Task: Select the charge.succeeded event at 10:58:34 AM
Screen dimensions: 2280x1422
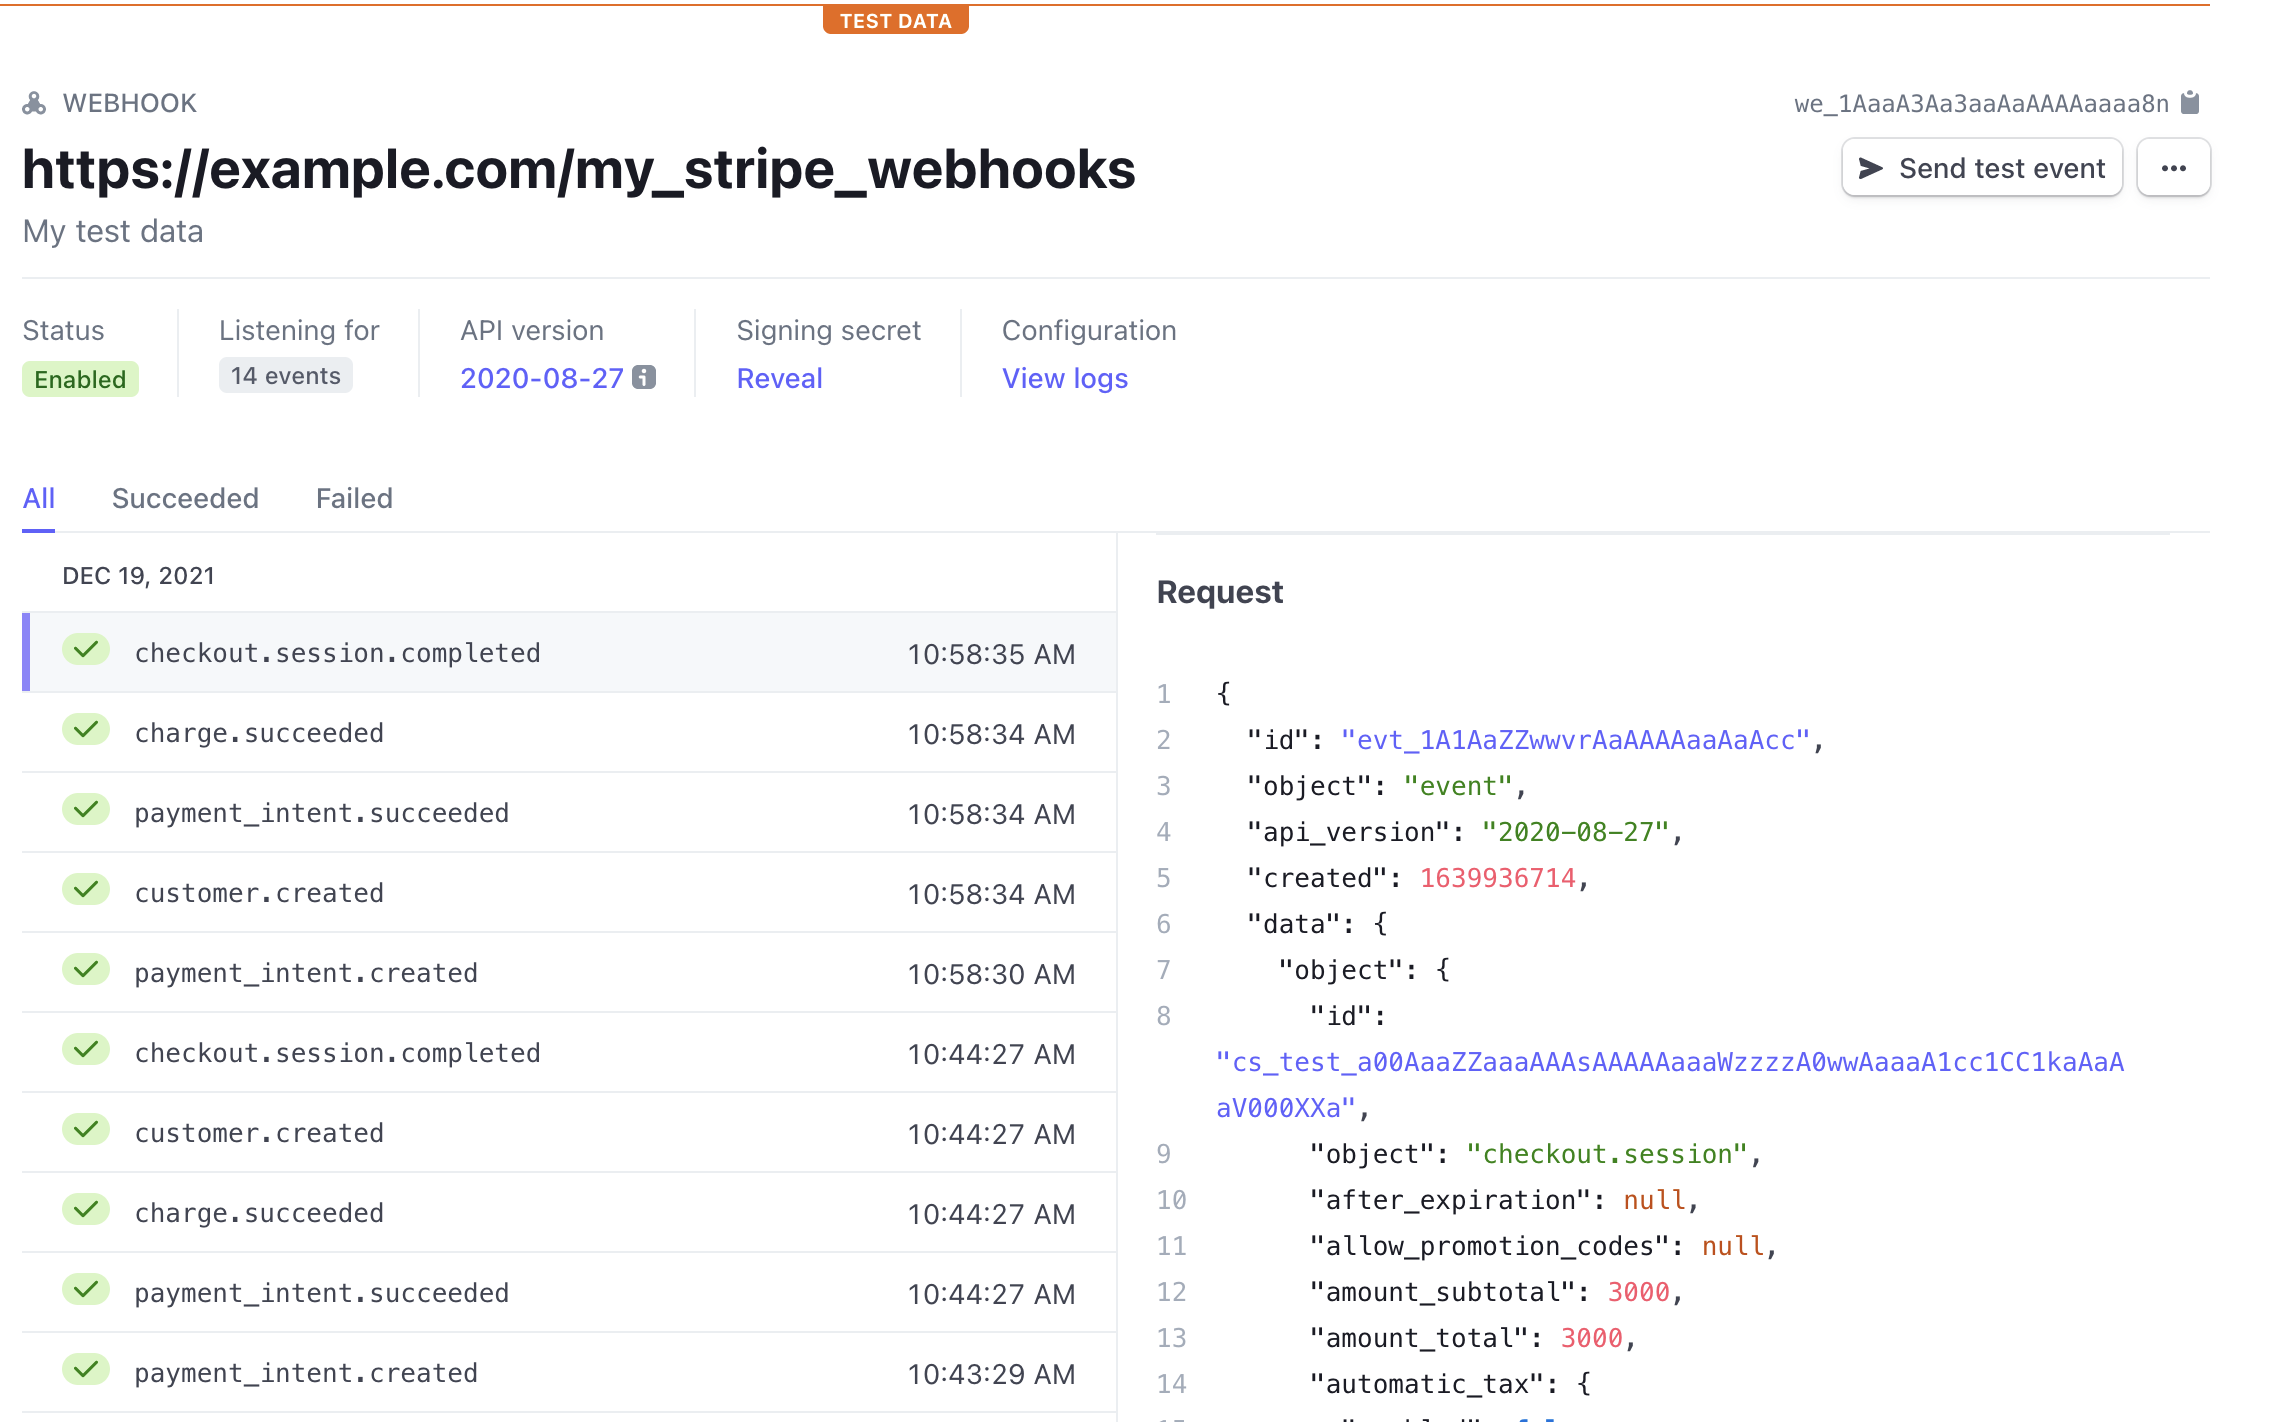Action: tap(569, 732)
